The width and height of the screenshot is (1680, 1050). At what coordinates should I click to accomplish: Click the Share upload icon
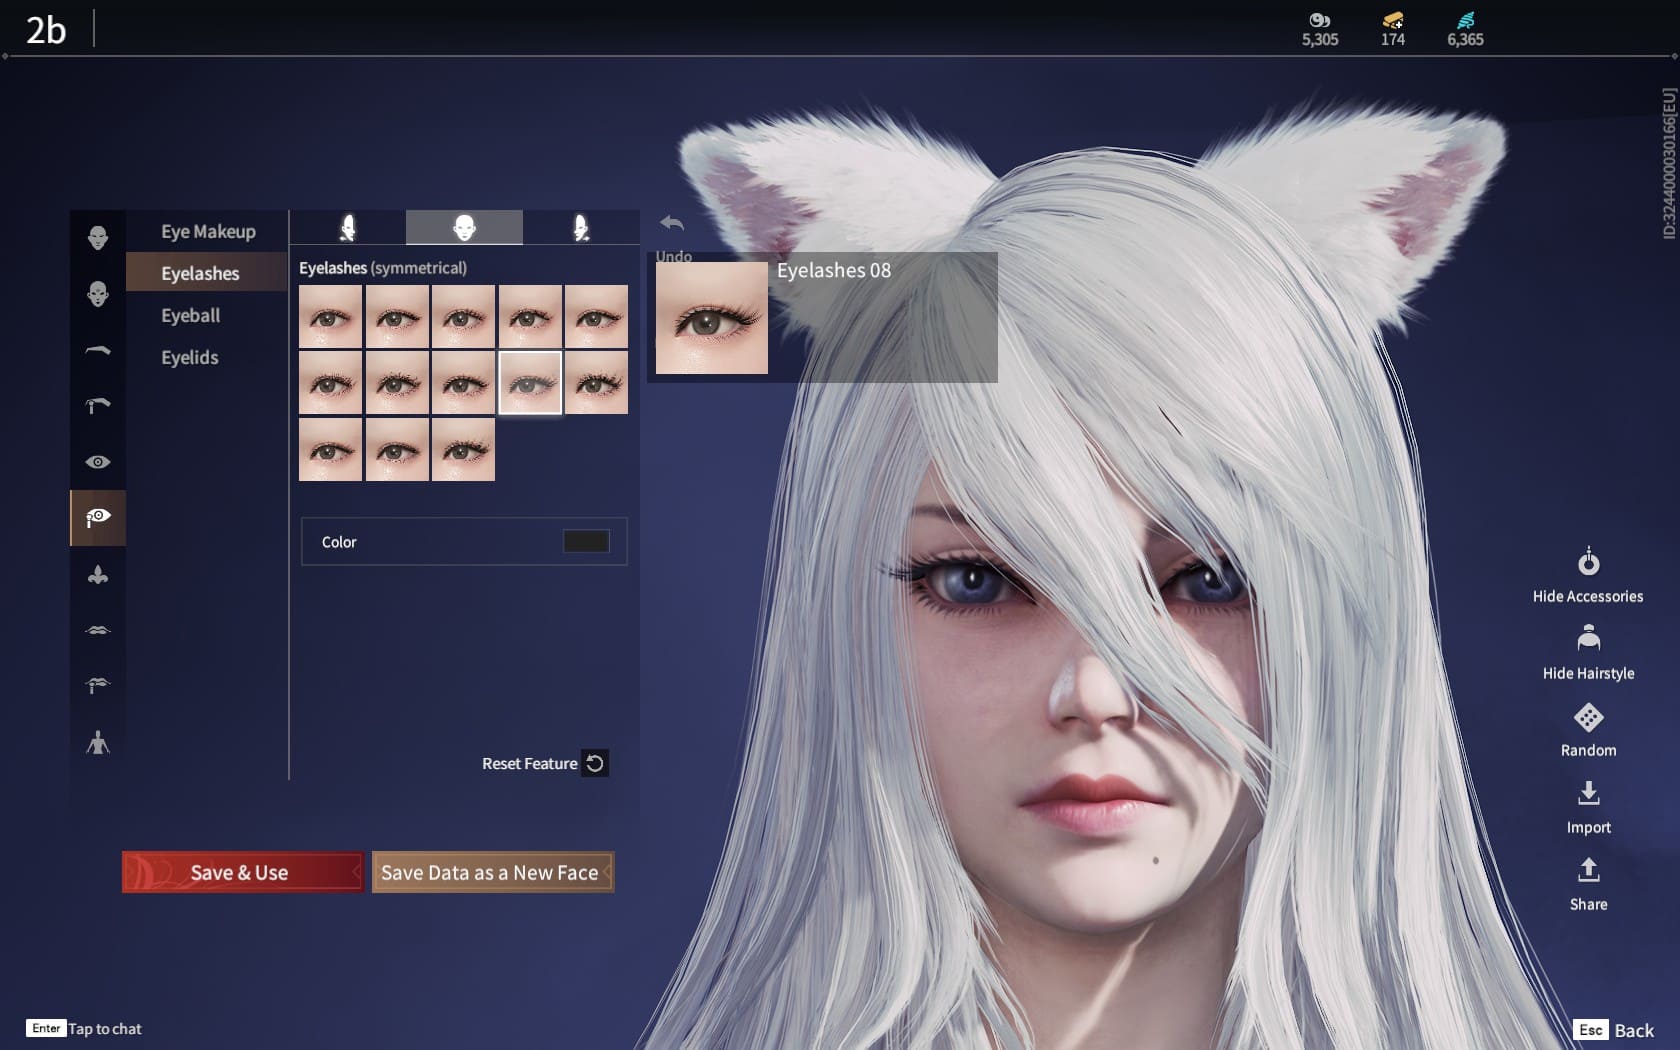pyautogui.click(x=1588, y=870)
